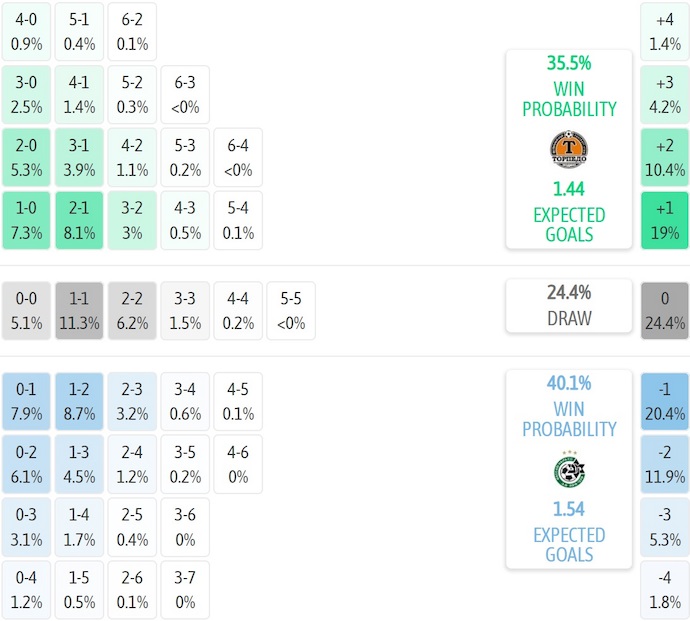Image resolution: width=690 pixels, height=621 pixels.
Task: Select the 1-1 draw score cell
Action: [x=78, y=310]
